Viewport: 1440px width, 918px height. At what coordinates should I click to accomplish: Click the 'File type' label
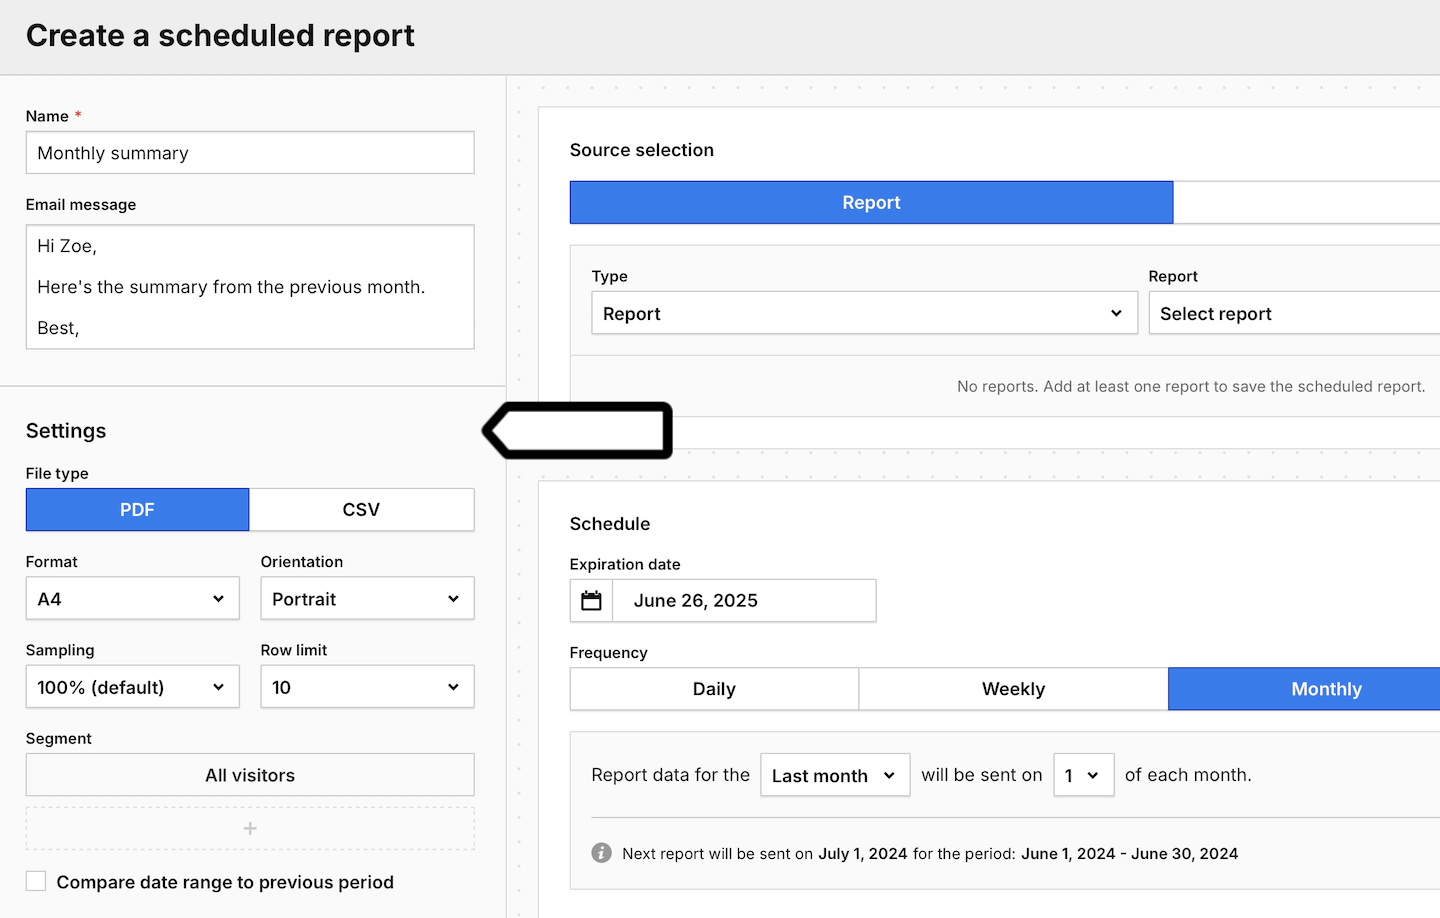57,473
